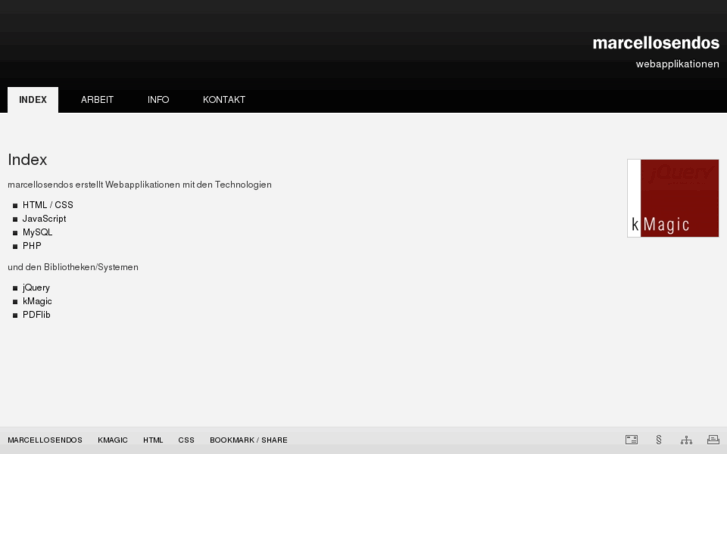The image size is (727, 545).
Task: Click the 'HTML / CSS' list item
Action: (48, 205)
